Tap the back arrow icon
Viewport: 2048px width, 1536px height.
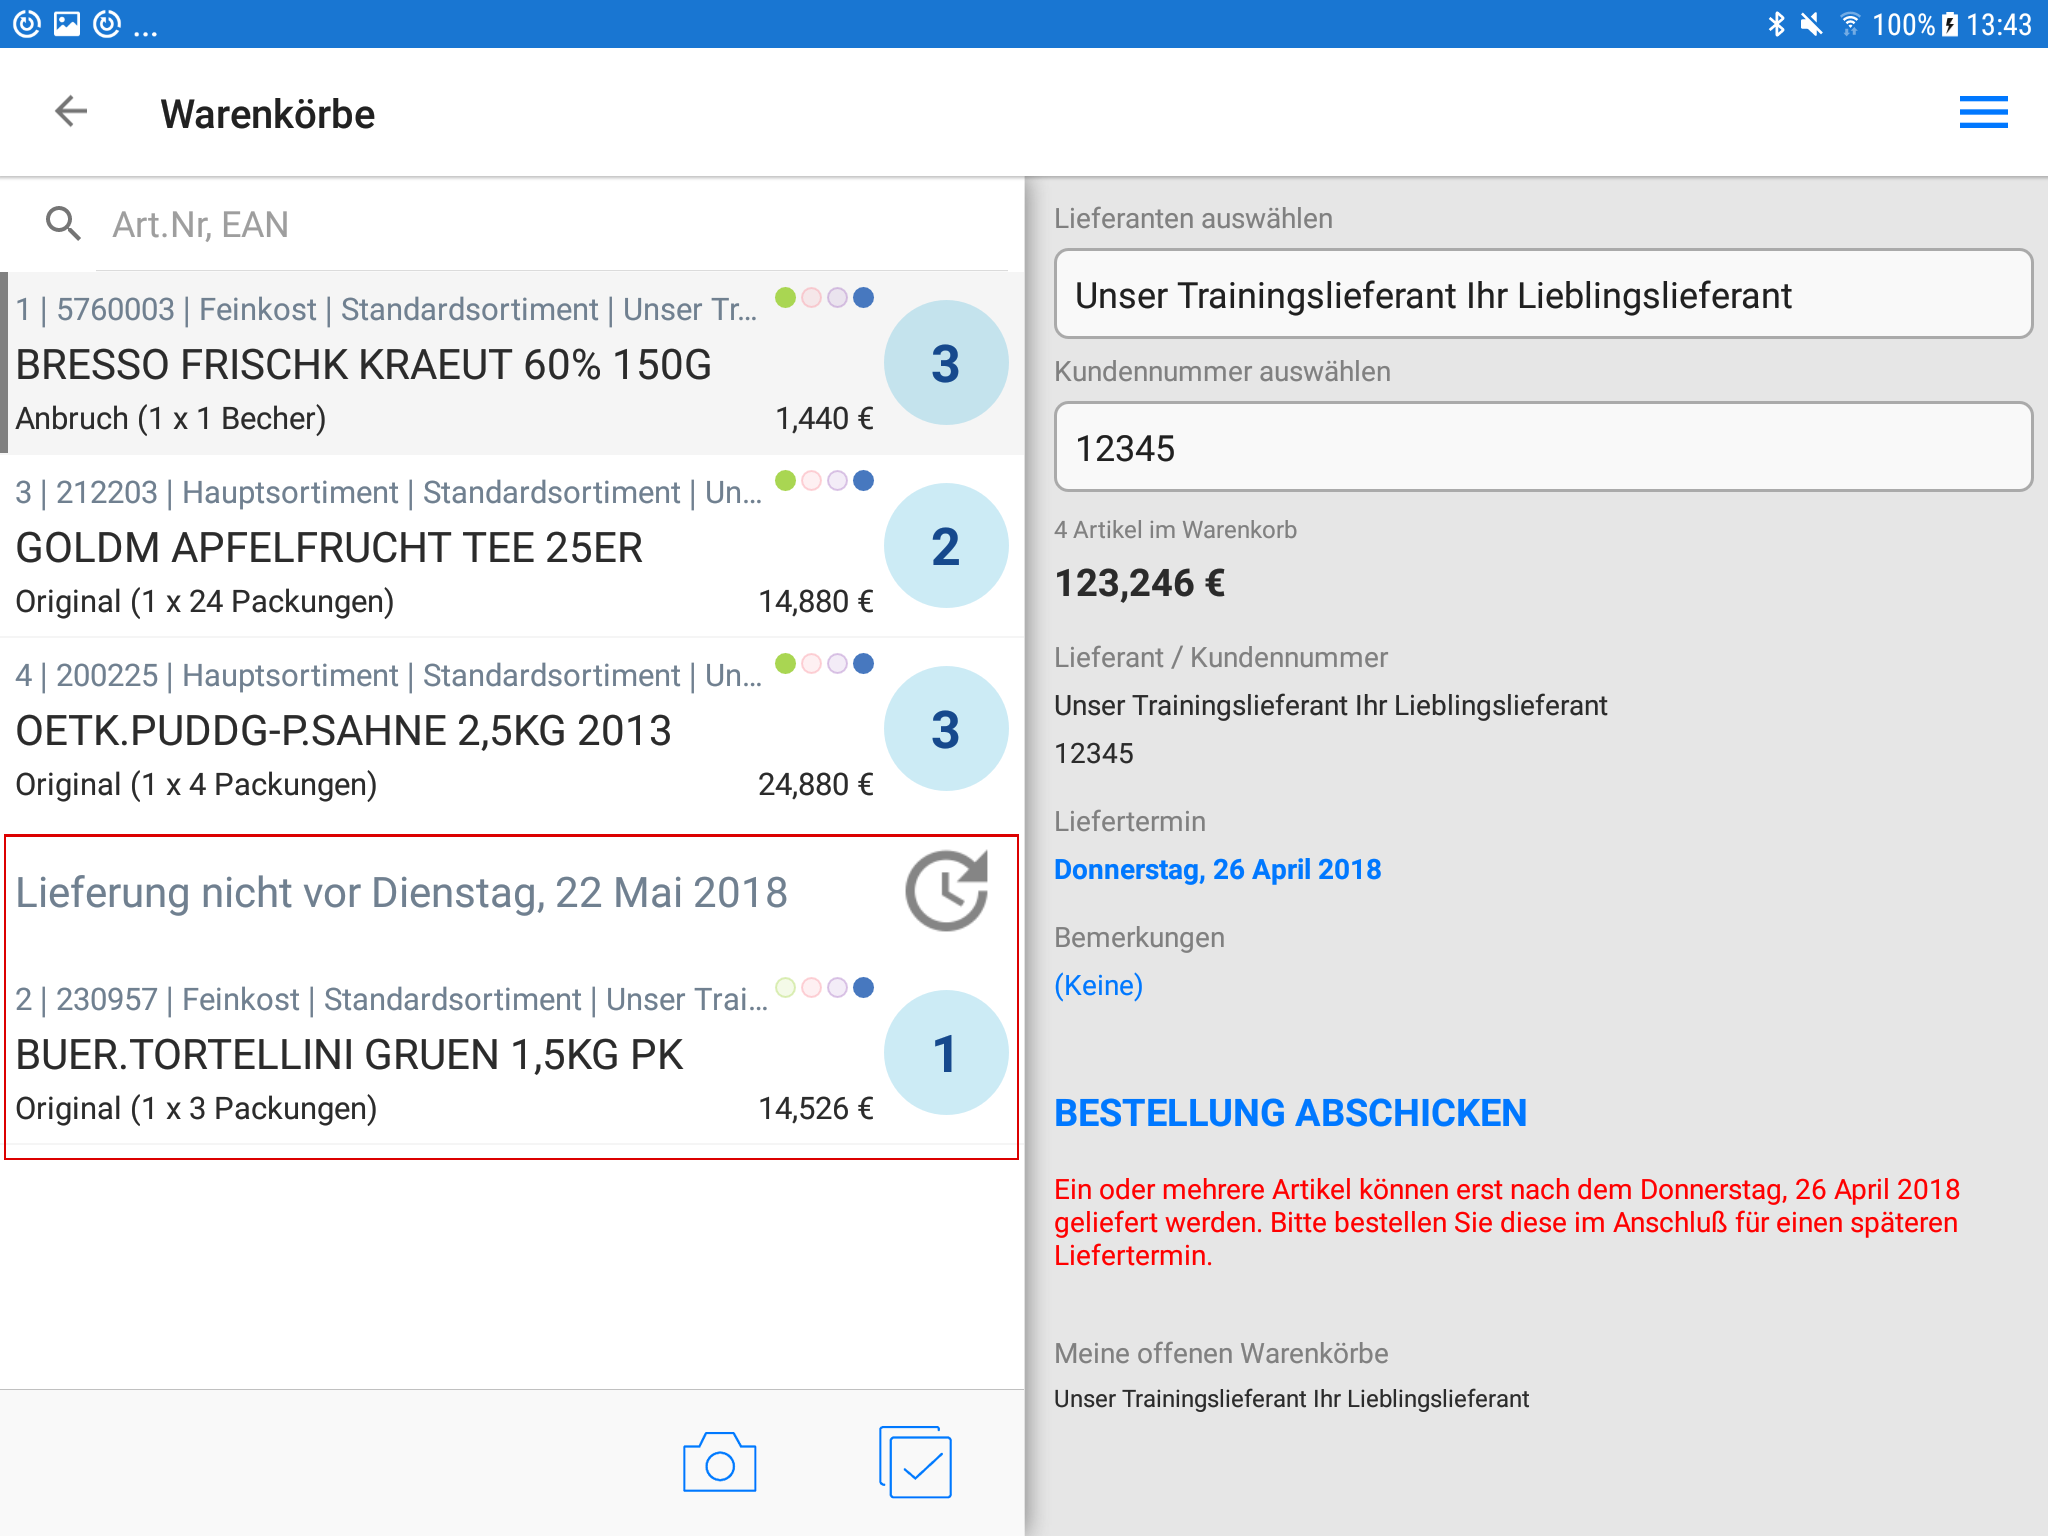click(71, 112)
